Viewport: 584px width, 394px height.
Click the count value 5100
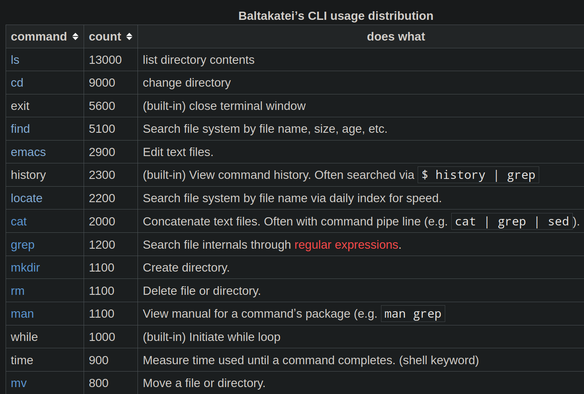coord(102,129)
